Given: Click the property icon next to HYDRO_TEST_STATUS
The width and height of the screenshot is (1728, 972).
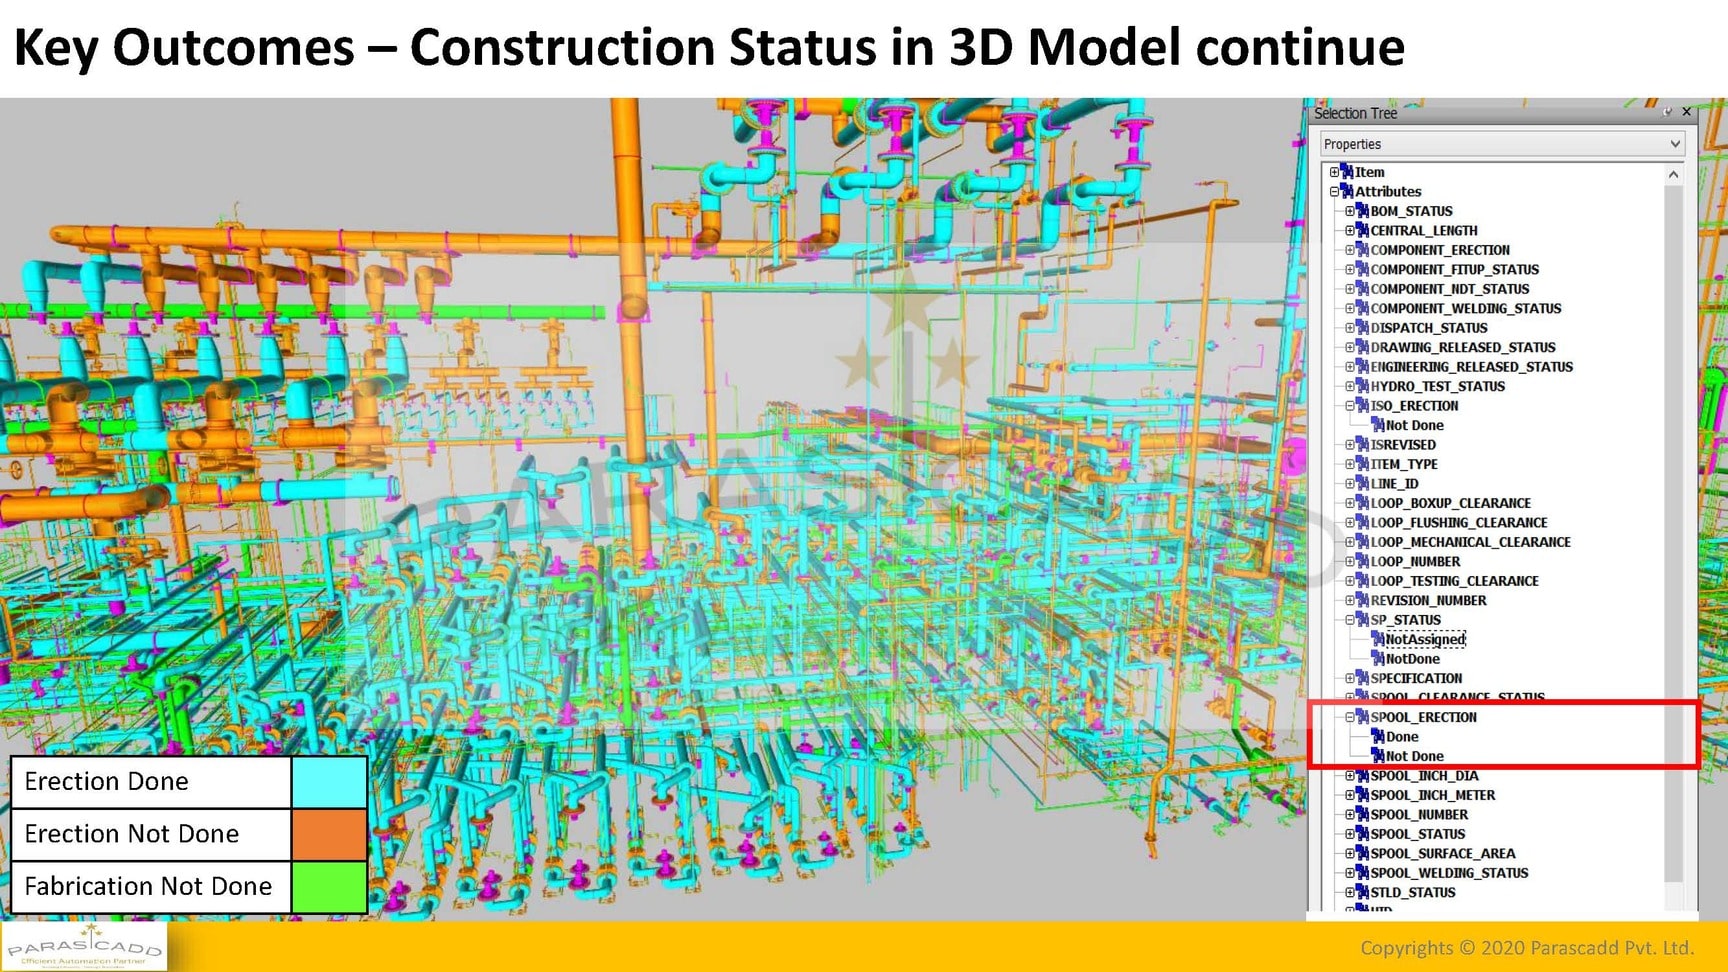Looking at the screenshot, I should [x=1362, y=386].
